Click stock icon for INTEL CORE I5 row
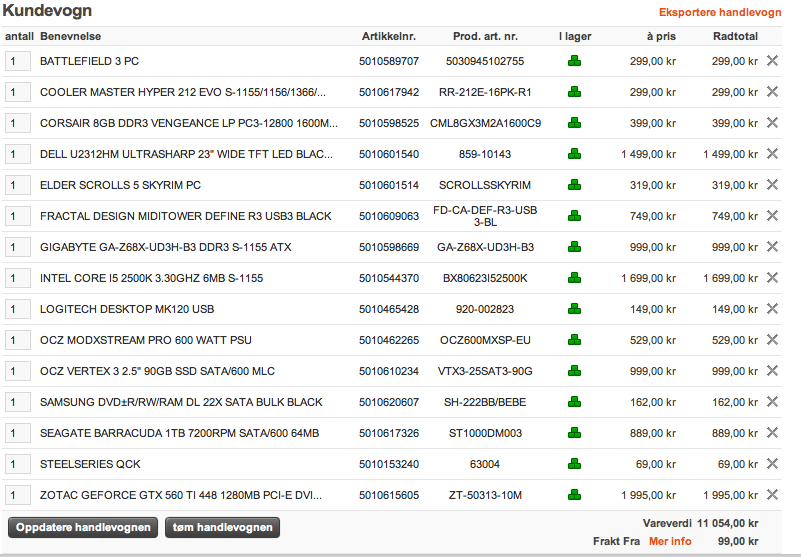The height and width of the screenshot is (557, 801). coord(575,278)
